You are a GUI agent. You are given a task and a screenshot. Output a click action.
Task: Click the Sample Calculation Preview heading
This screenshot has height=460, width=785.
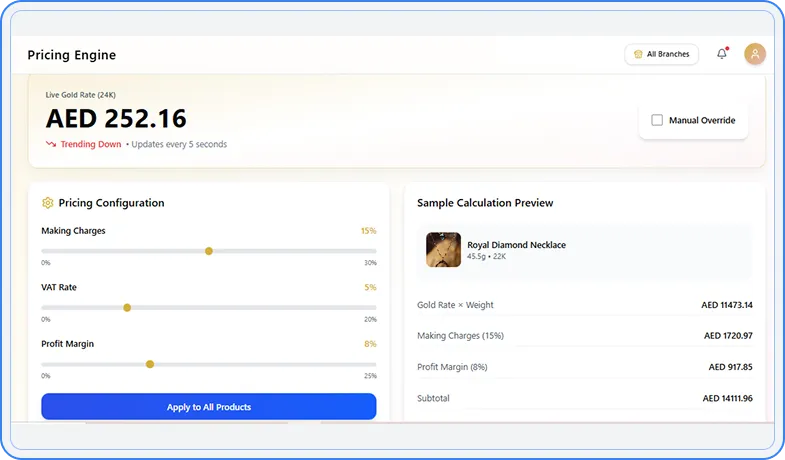[485, 203]
